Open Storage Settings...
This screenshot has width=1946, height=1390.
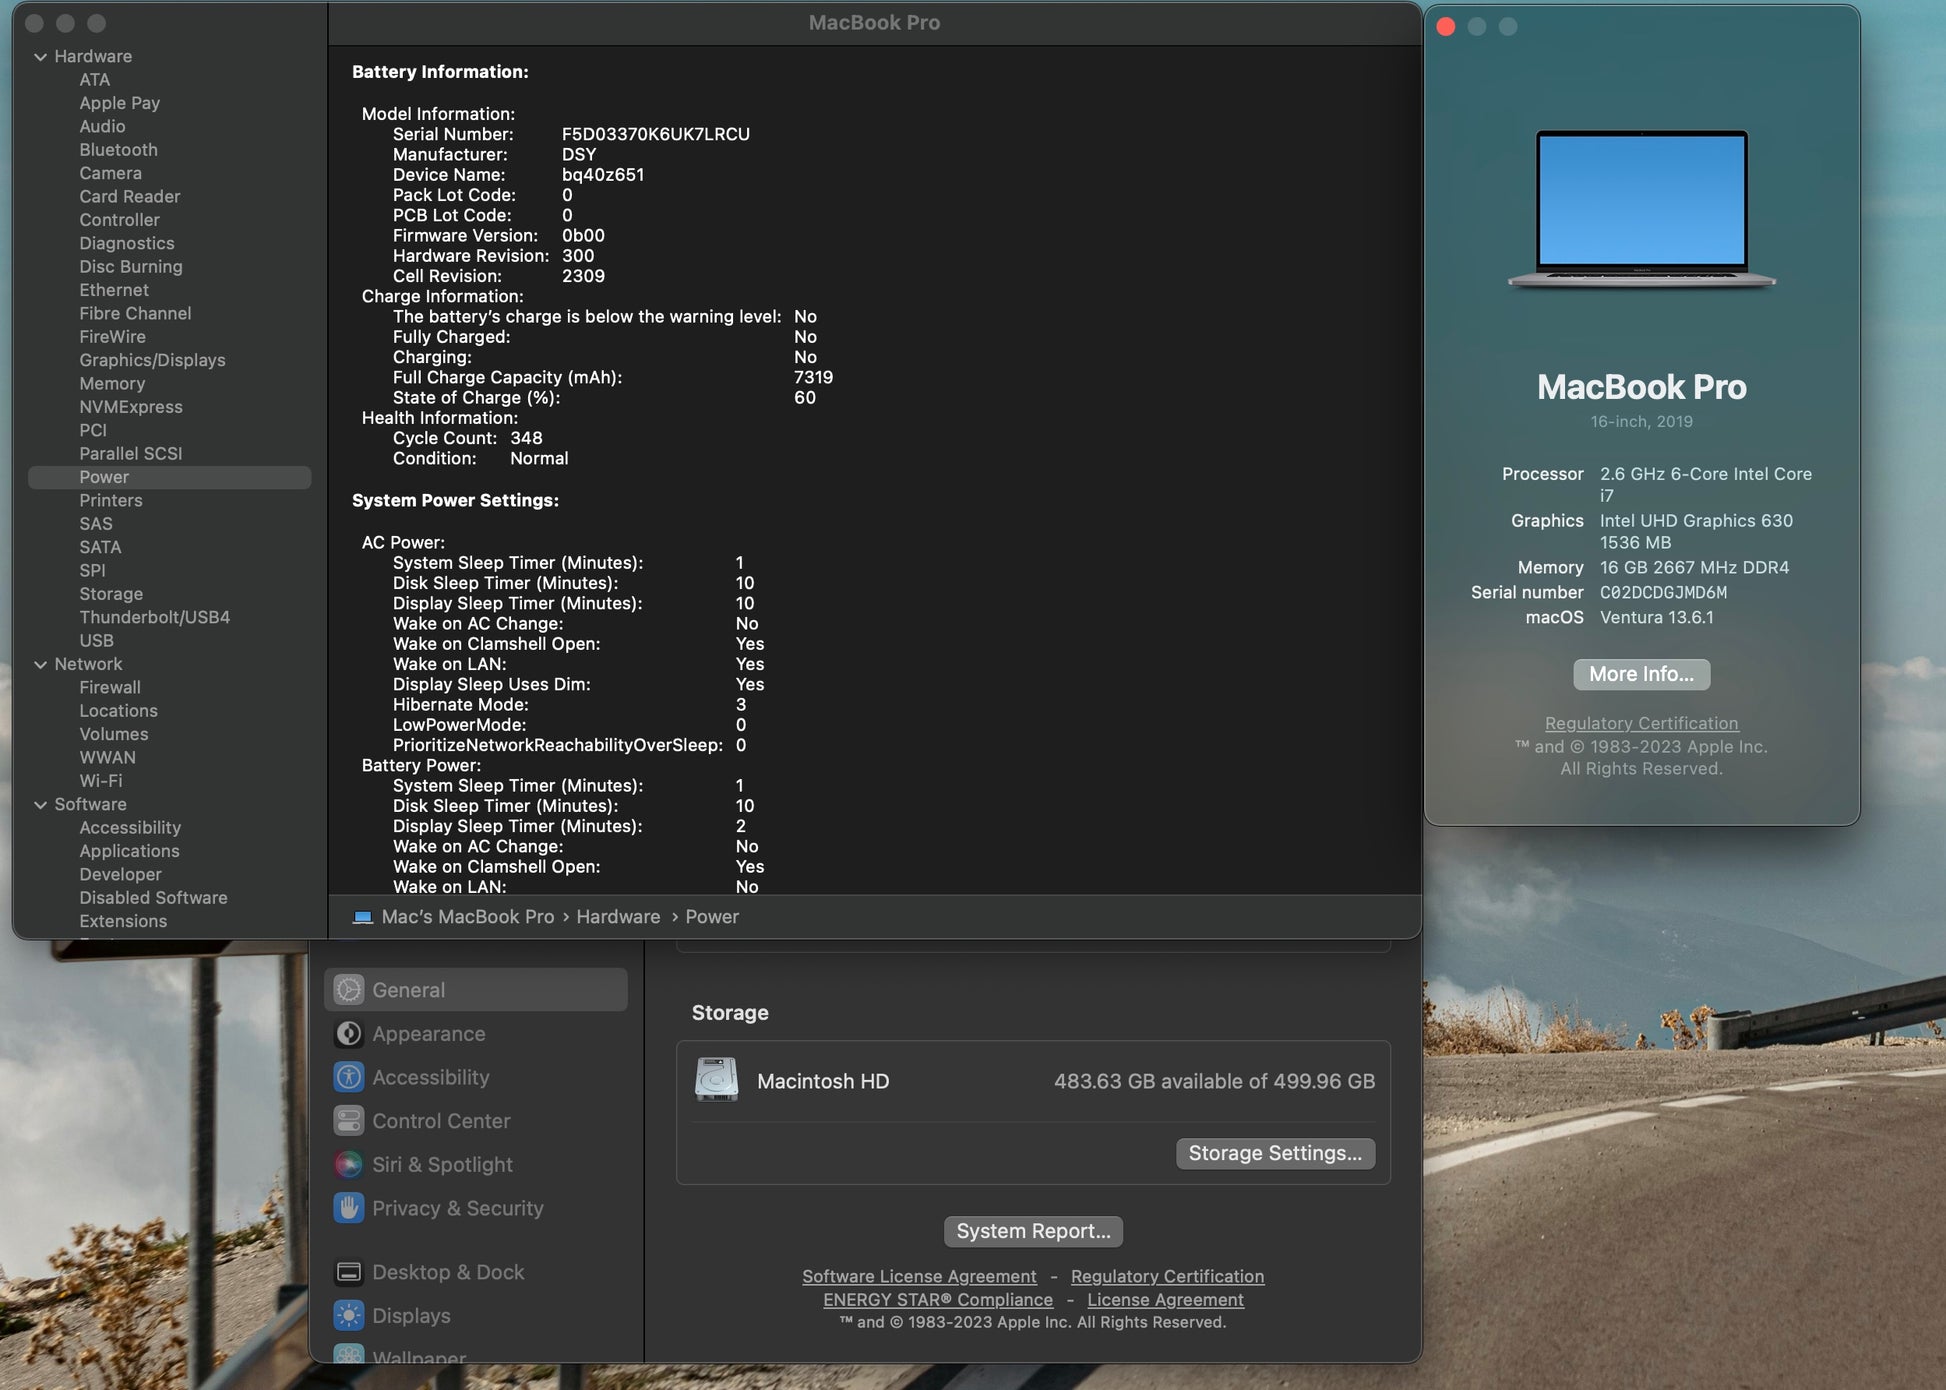(x=1274, y=1153)
